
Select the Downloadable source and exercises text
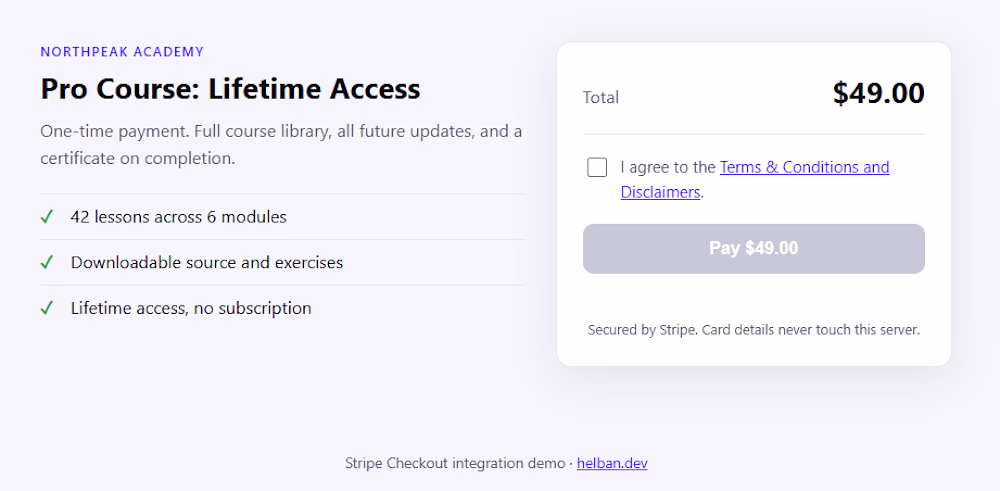click(x=207, y=263)
